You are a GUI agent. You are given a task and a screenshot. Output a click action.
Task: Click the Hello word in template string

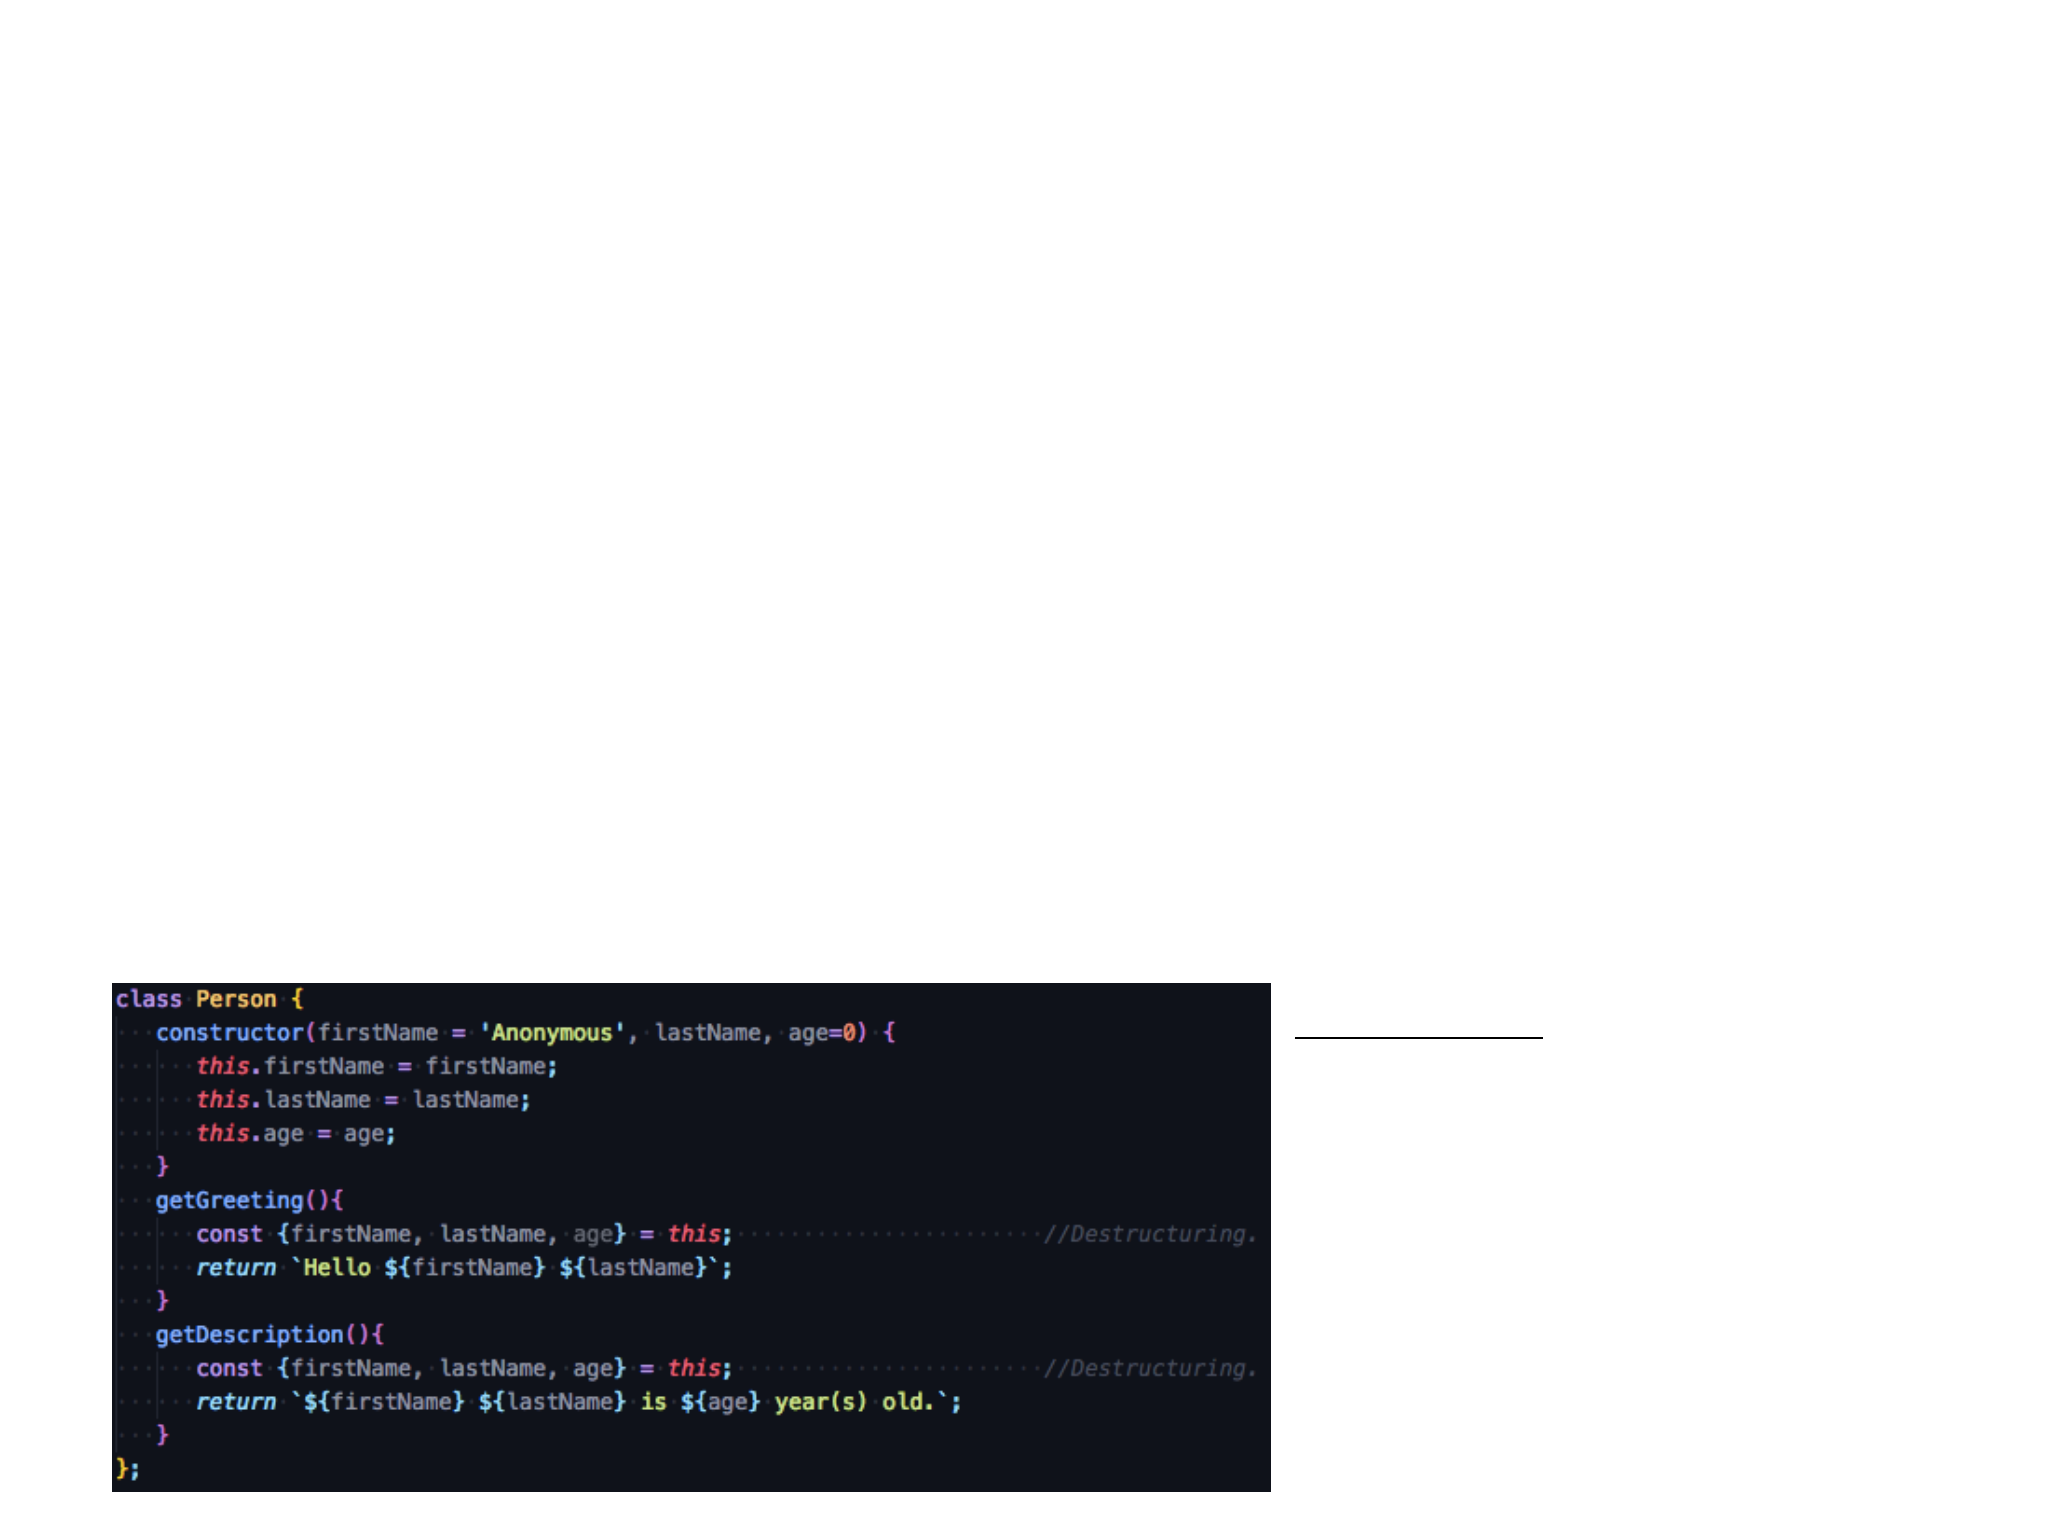(337, 1268)
